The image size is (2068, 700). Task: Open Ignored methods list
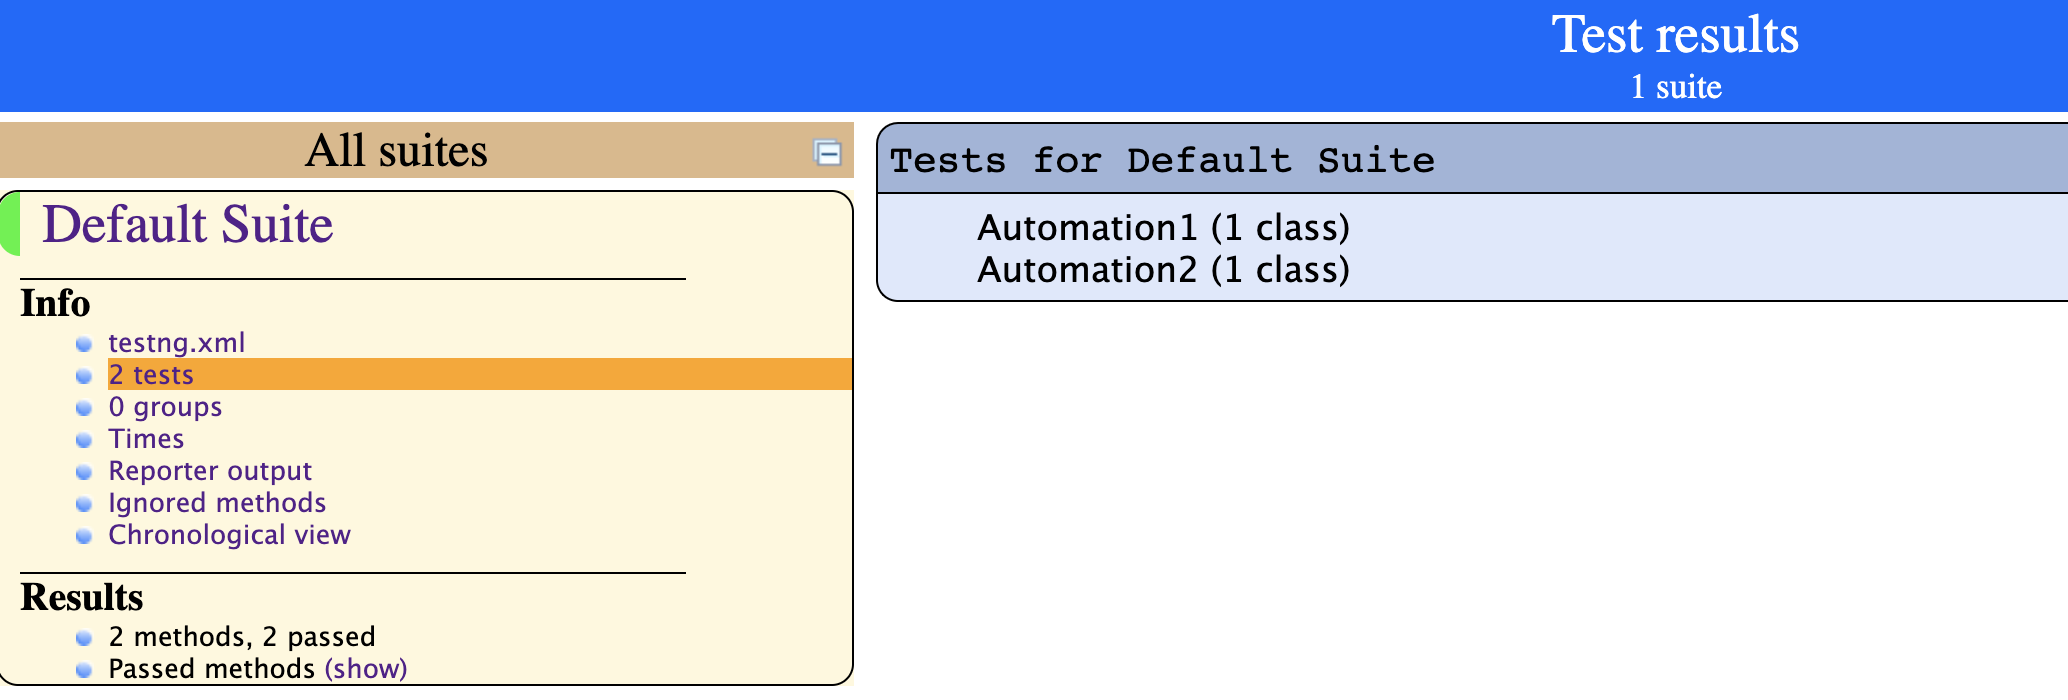pos(217,503)
